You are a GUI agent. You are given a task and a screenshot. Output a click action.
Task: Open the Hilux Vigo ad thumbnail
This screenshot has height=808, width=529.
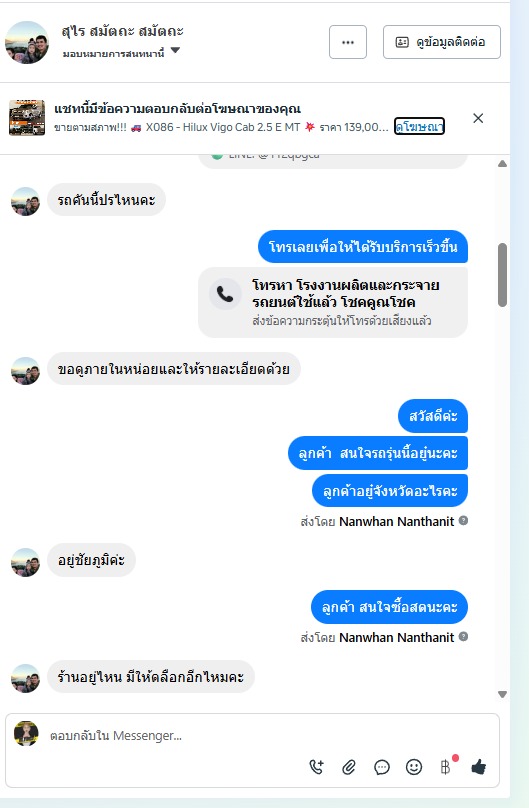click(27, 118)
